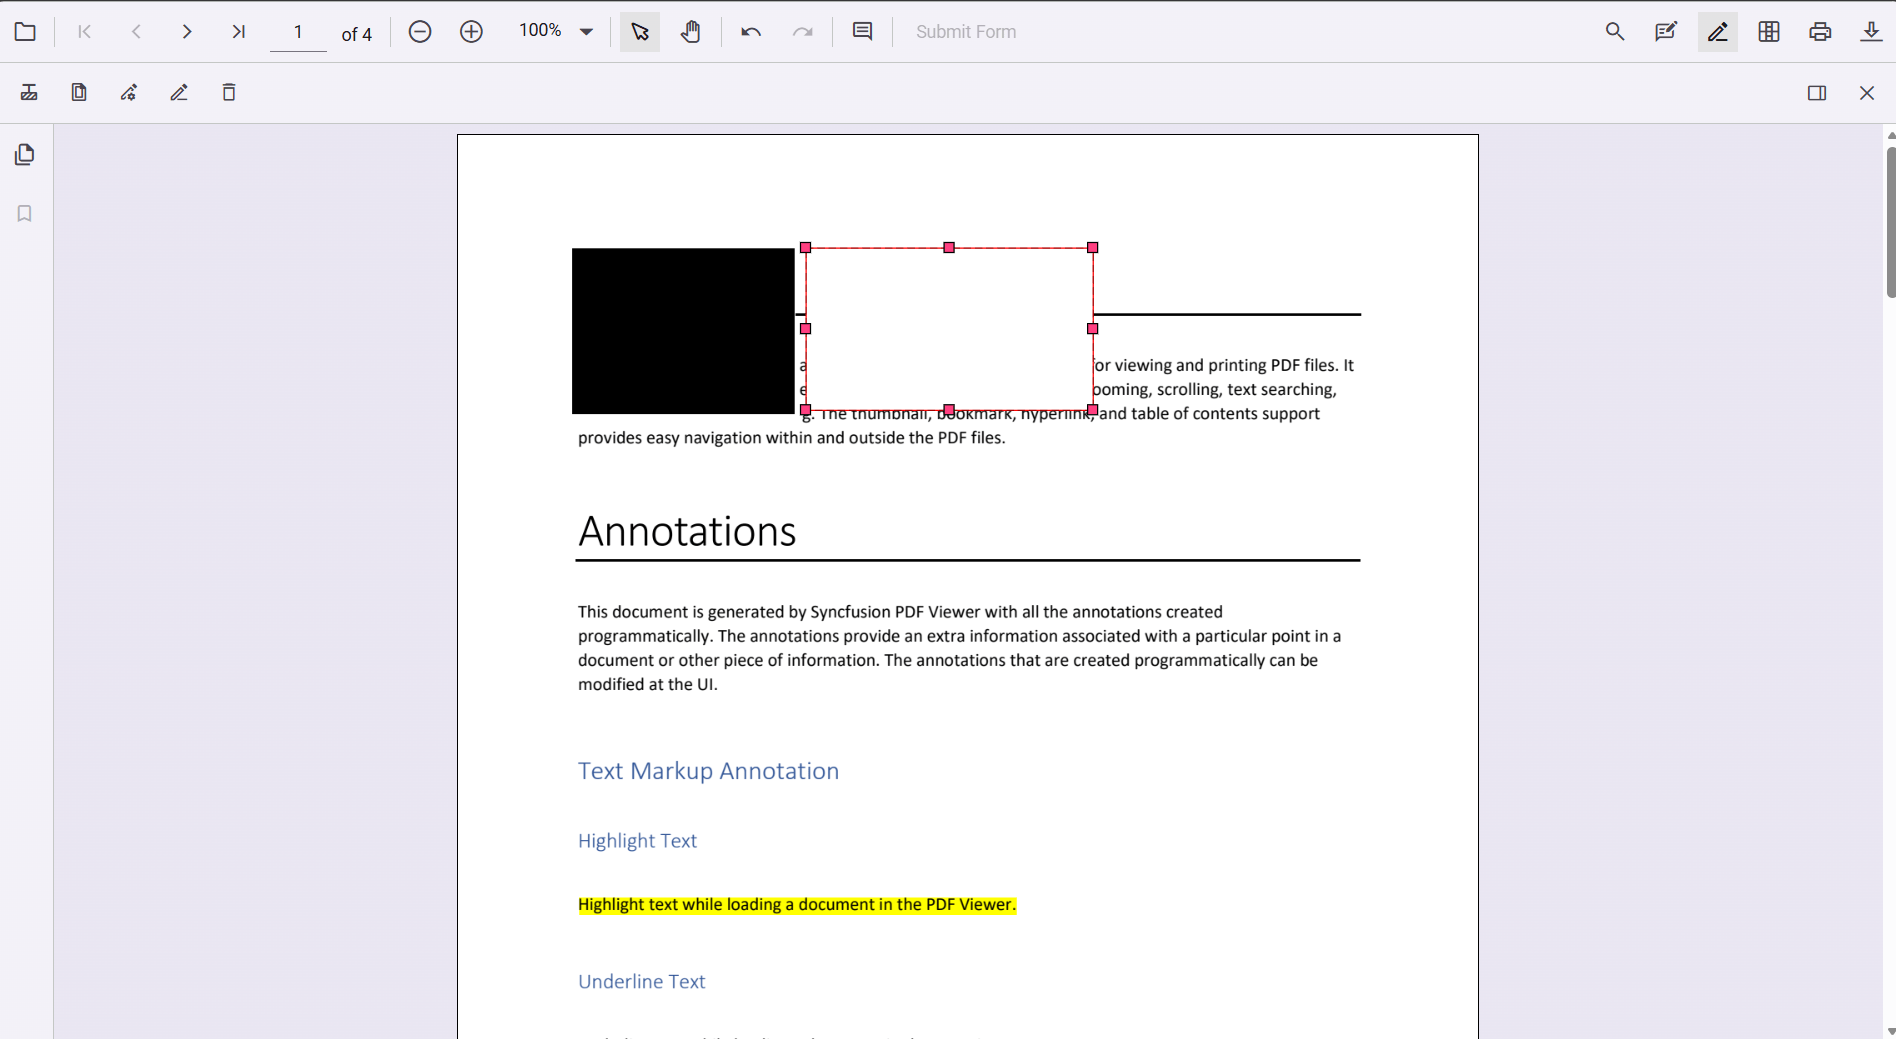The image size is (1896, 1039).
Task: Toggle the comment panel
Action: click(862, 31)
